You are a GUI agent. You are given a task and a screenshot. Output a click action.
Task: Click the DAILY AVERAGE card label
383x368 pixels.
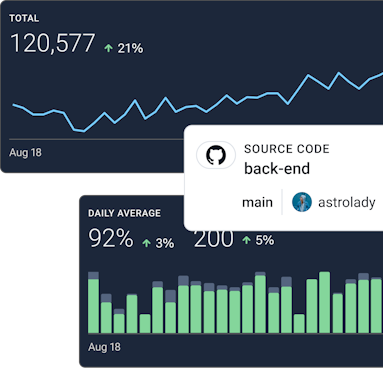tap(124, 213)
